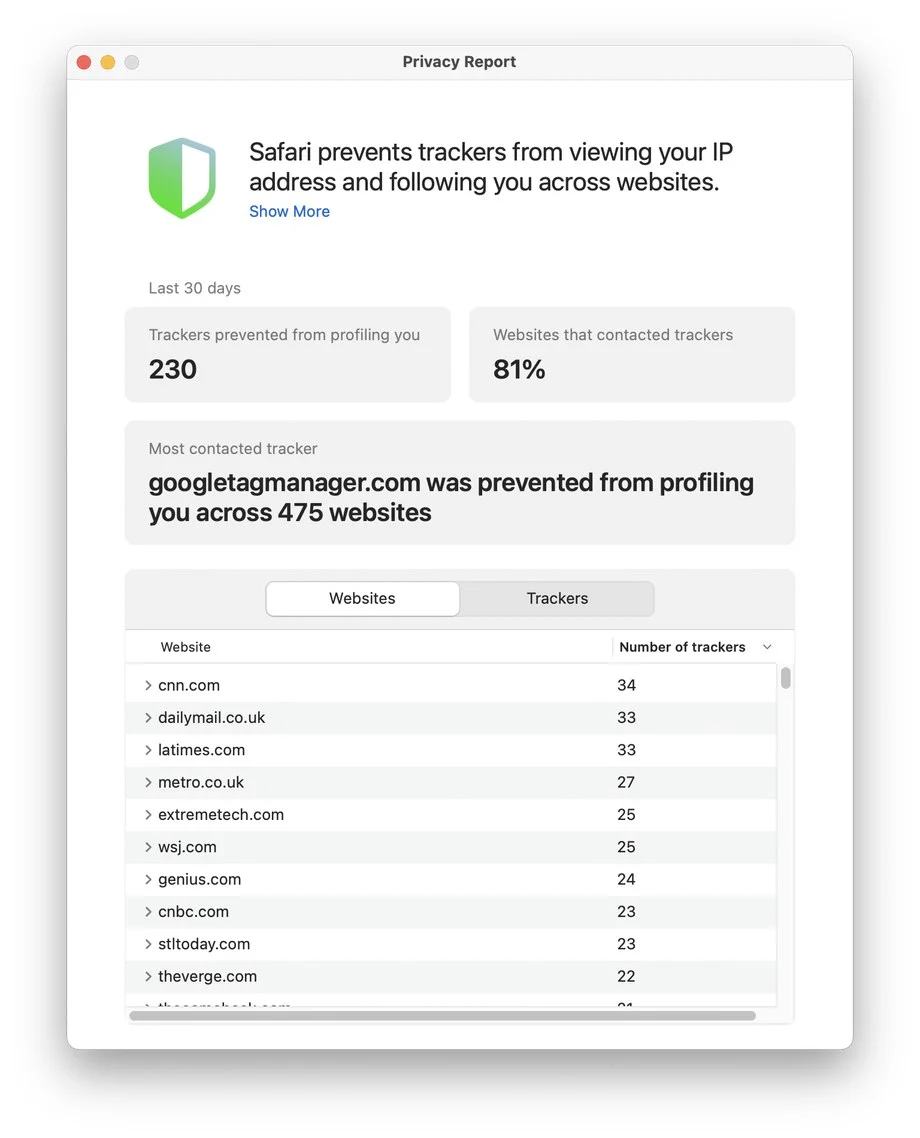Switch to the Trackers tab
Screen dimensions: 920x1138
557,599
